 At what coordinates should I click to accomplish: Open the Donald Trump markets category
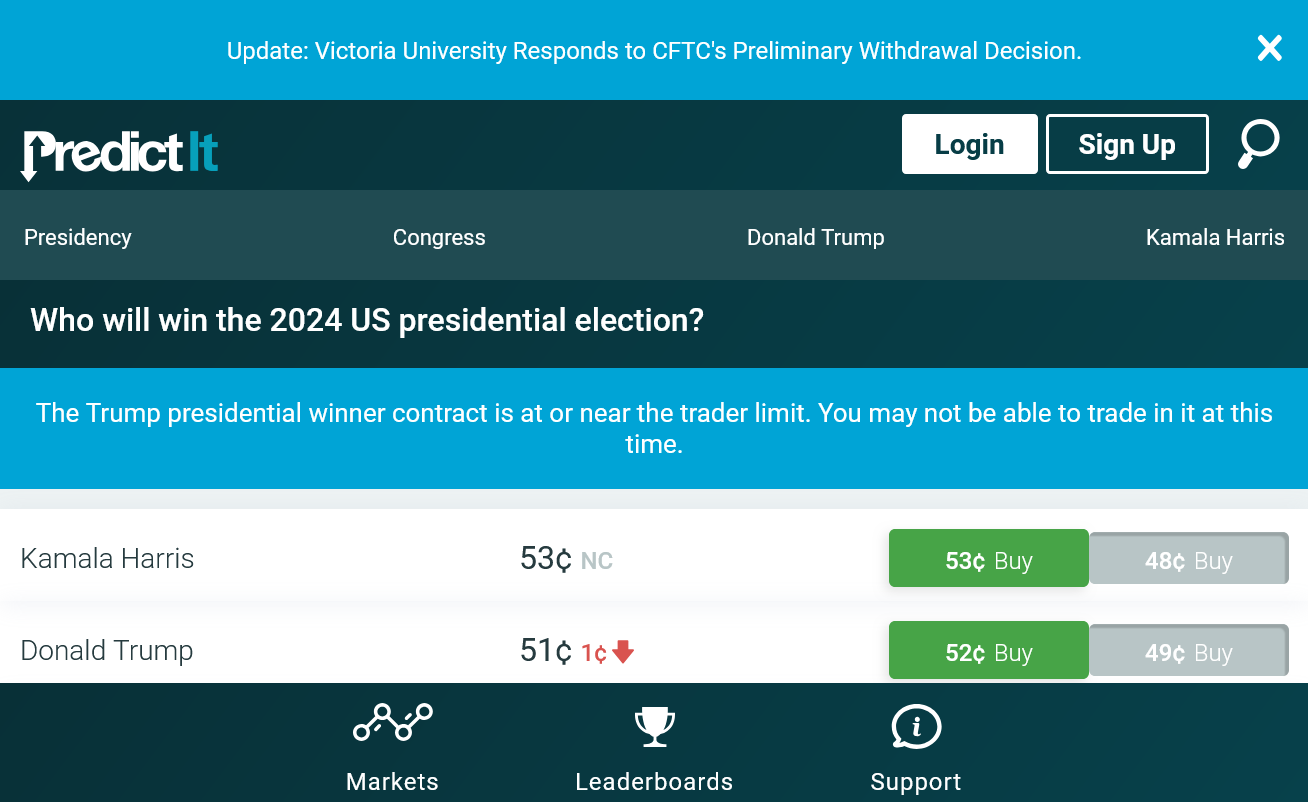pyautogui.click(x=816, y=237)
